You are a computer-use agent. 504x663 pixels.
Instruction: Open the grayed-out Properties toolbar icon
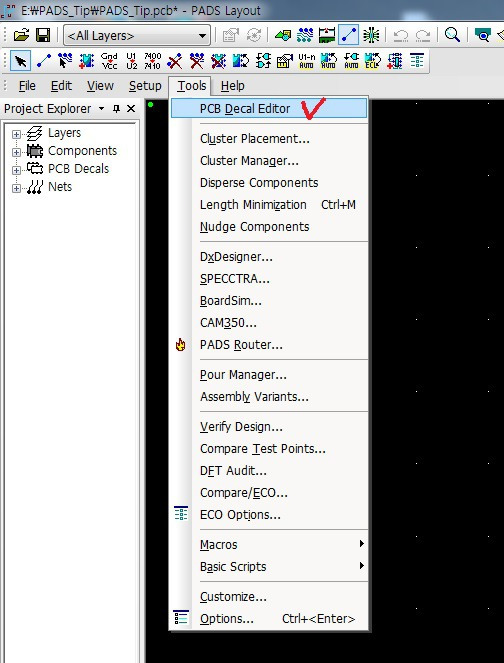pos(230,35)
